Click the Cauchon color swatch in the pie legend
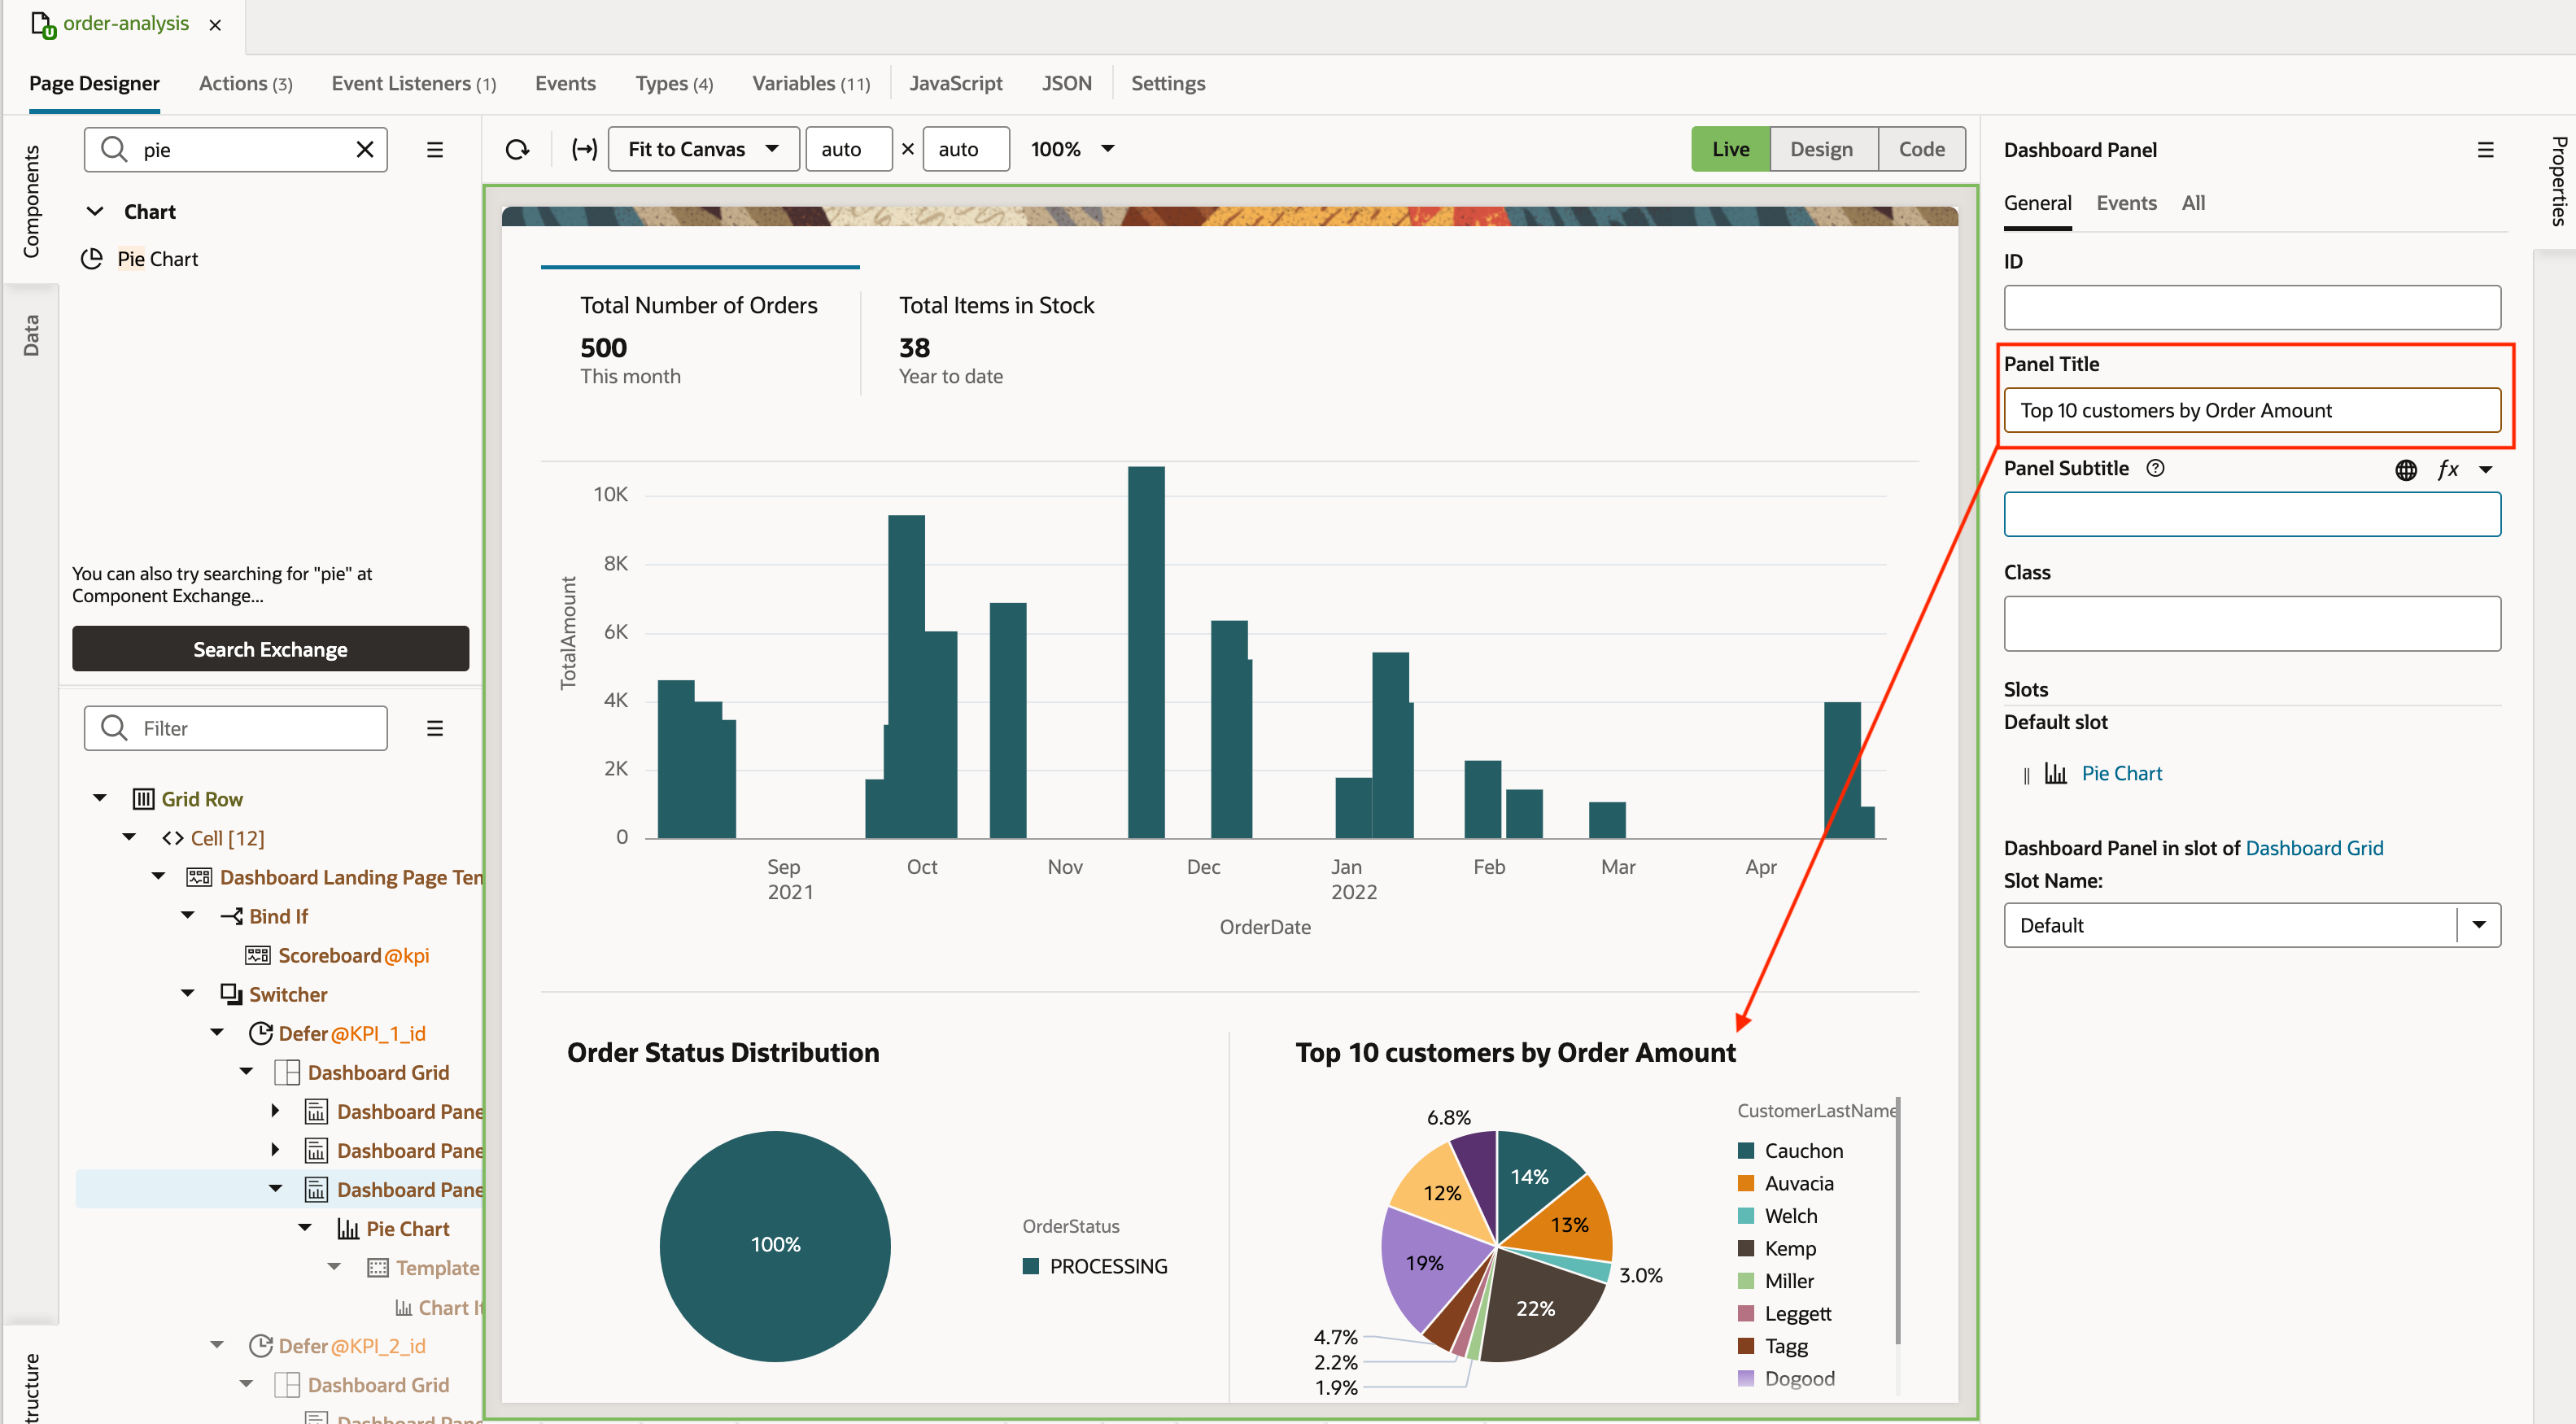The height and width of the screenshot is (1424, 2576). (x=1746, y=1150)
